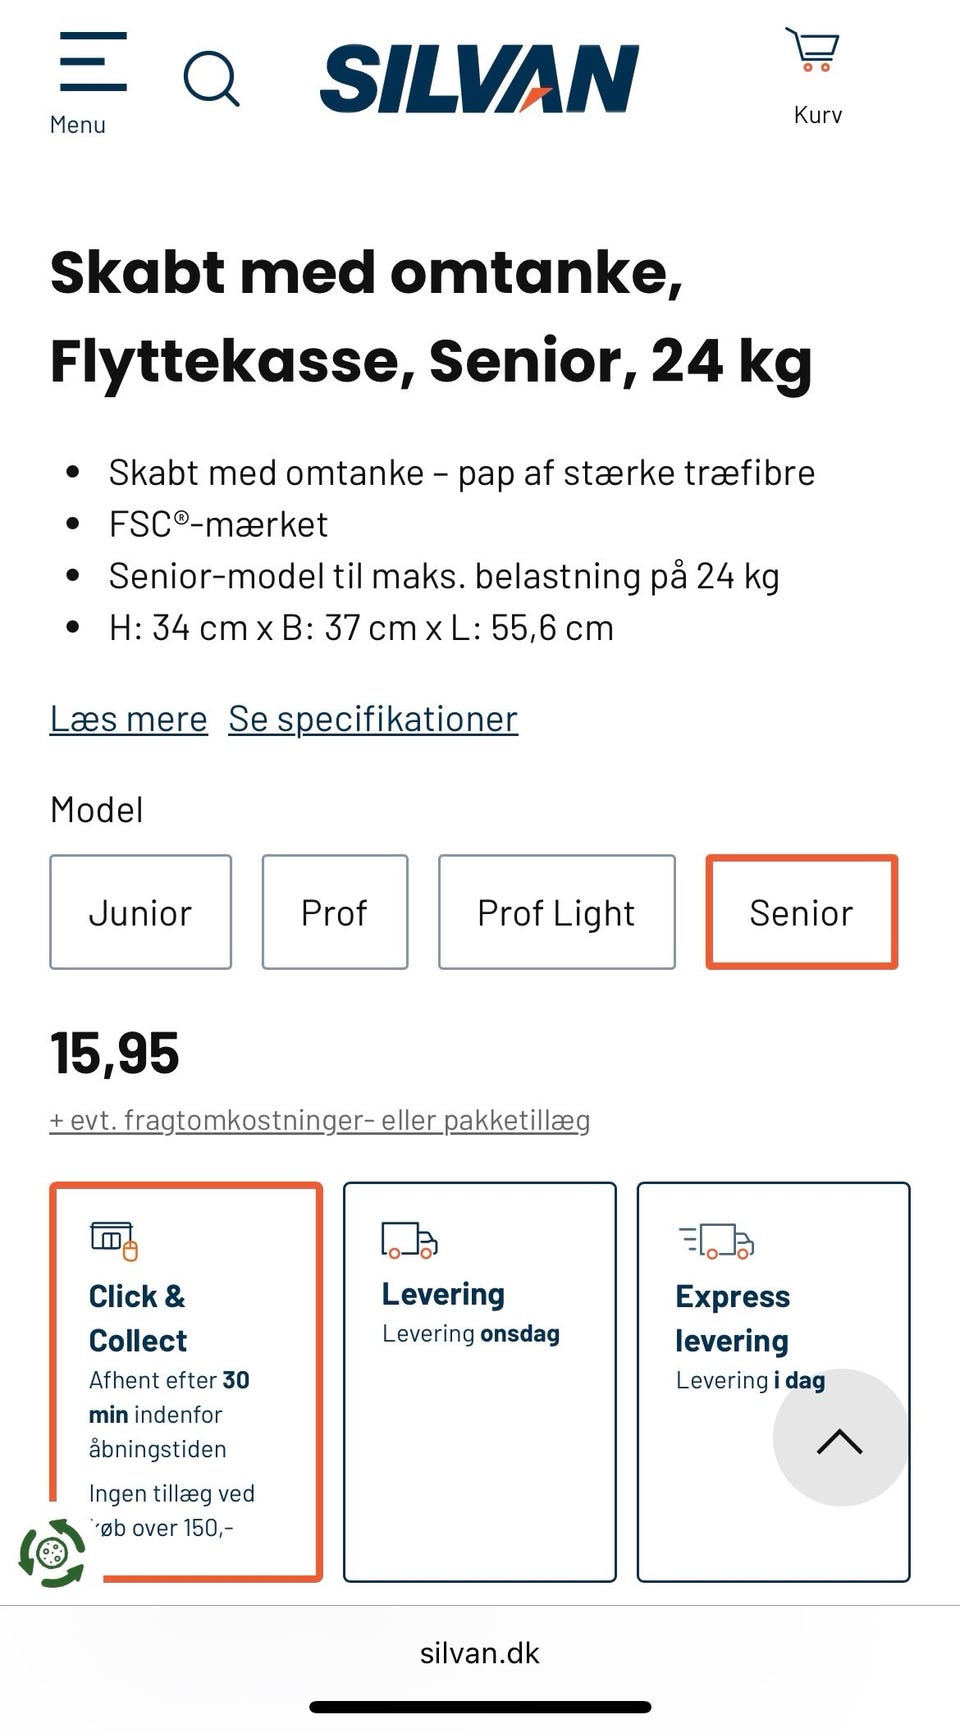
Task: Tap the Kurv label under cart
Action: click(818, 114)
